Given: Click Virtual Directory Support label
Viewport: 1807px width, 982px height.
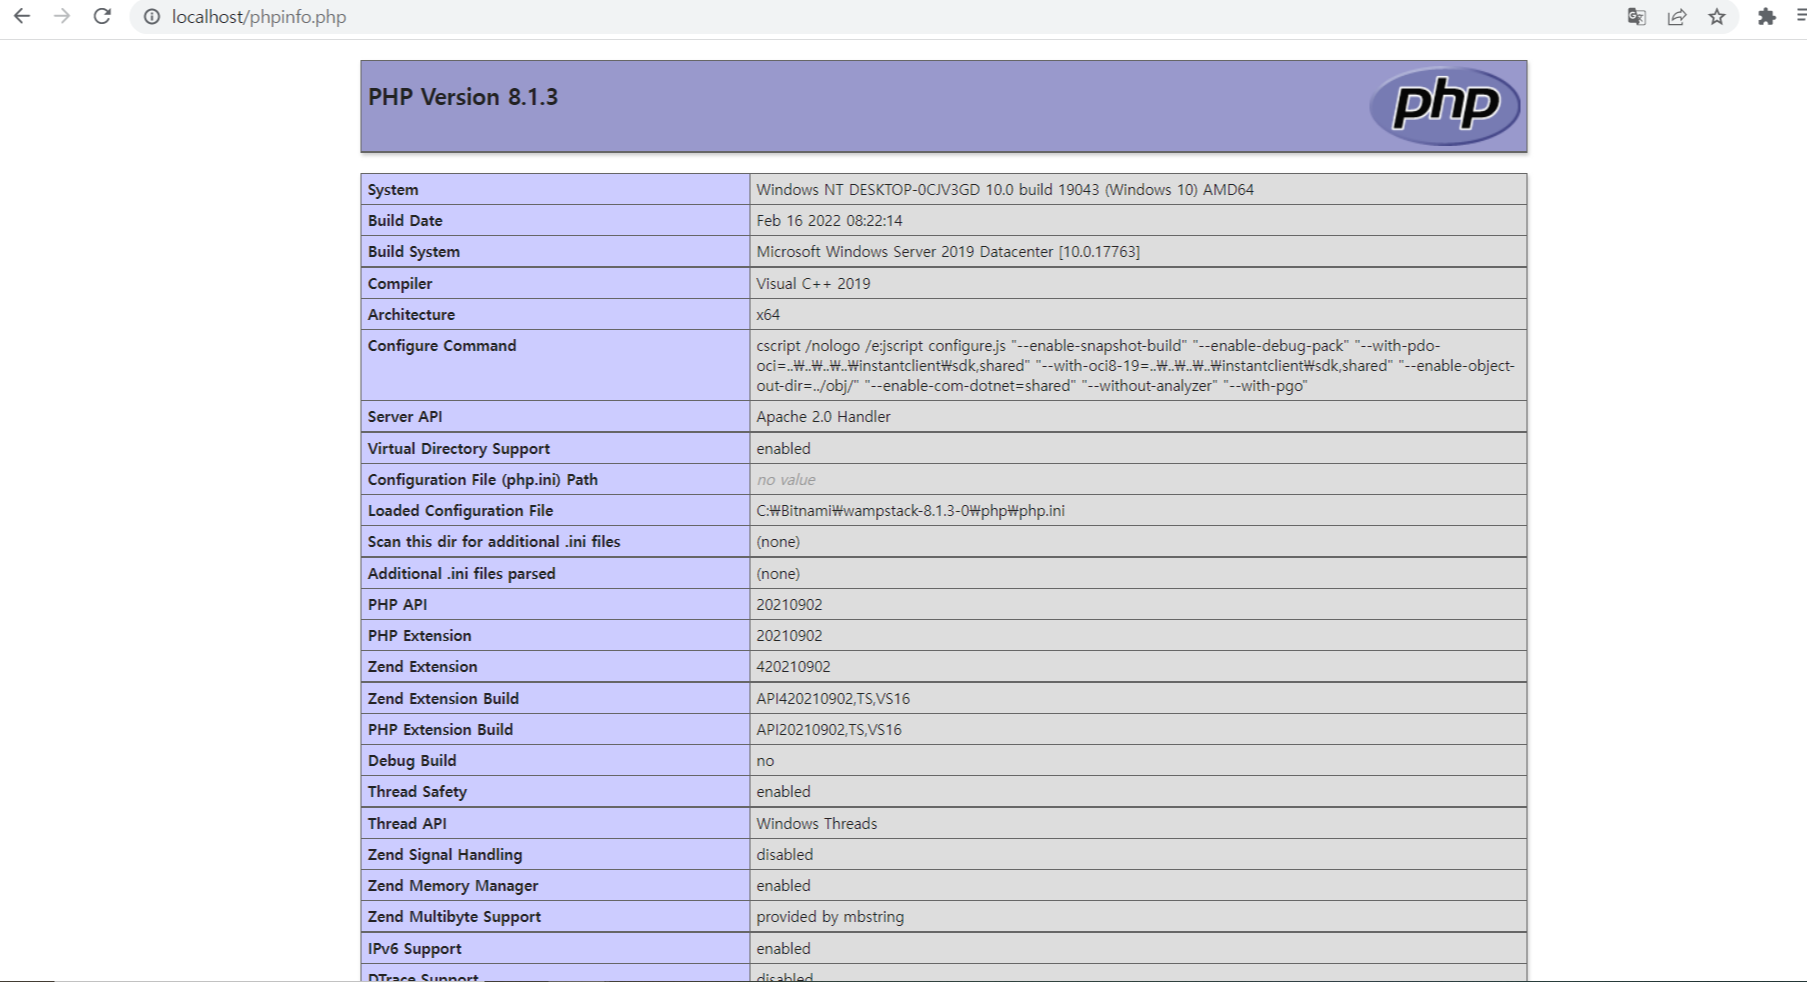Looking at the screenshot, I should (459, 449).
